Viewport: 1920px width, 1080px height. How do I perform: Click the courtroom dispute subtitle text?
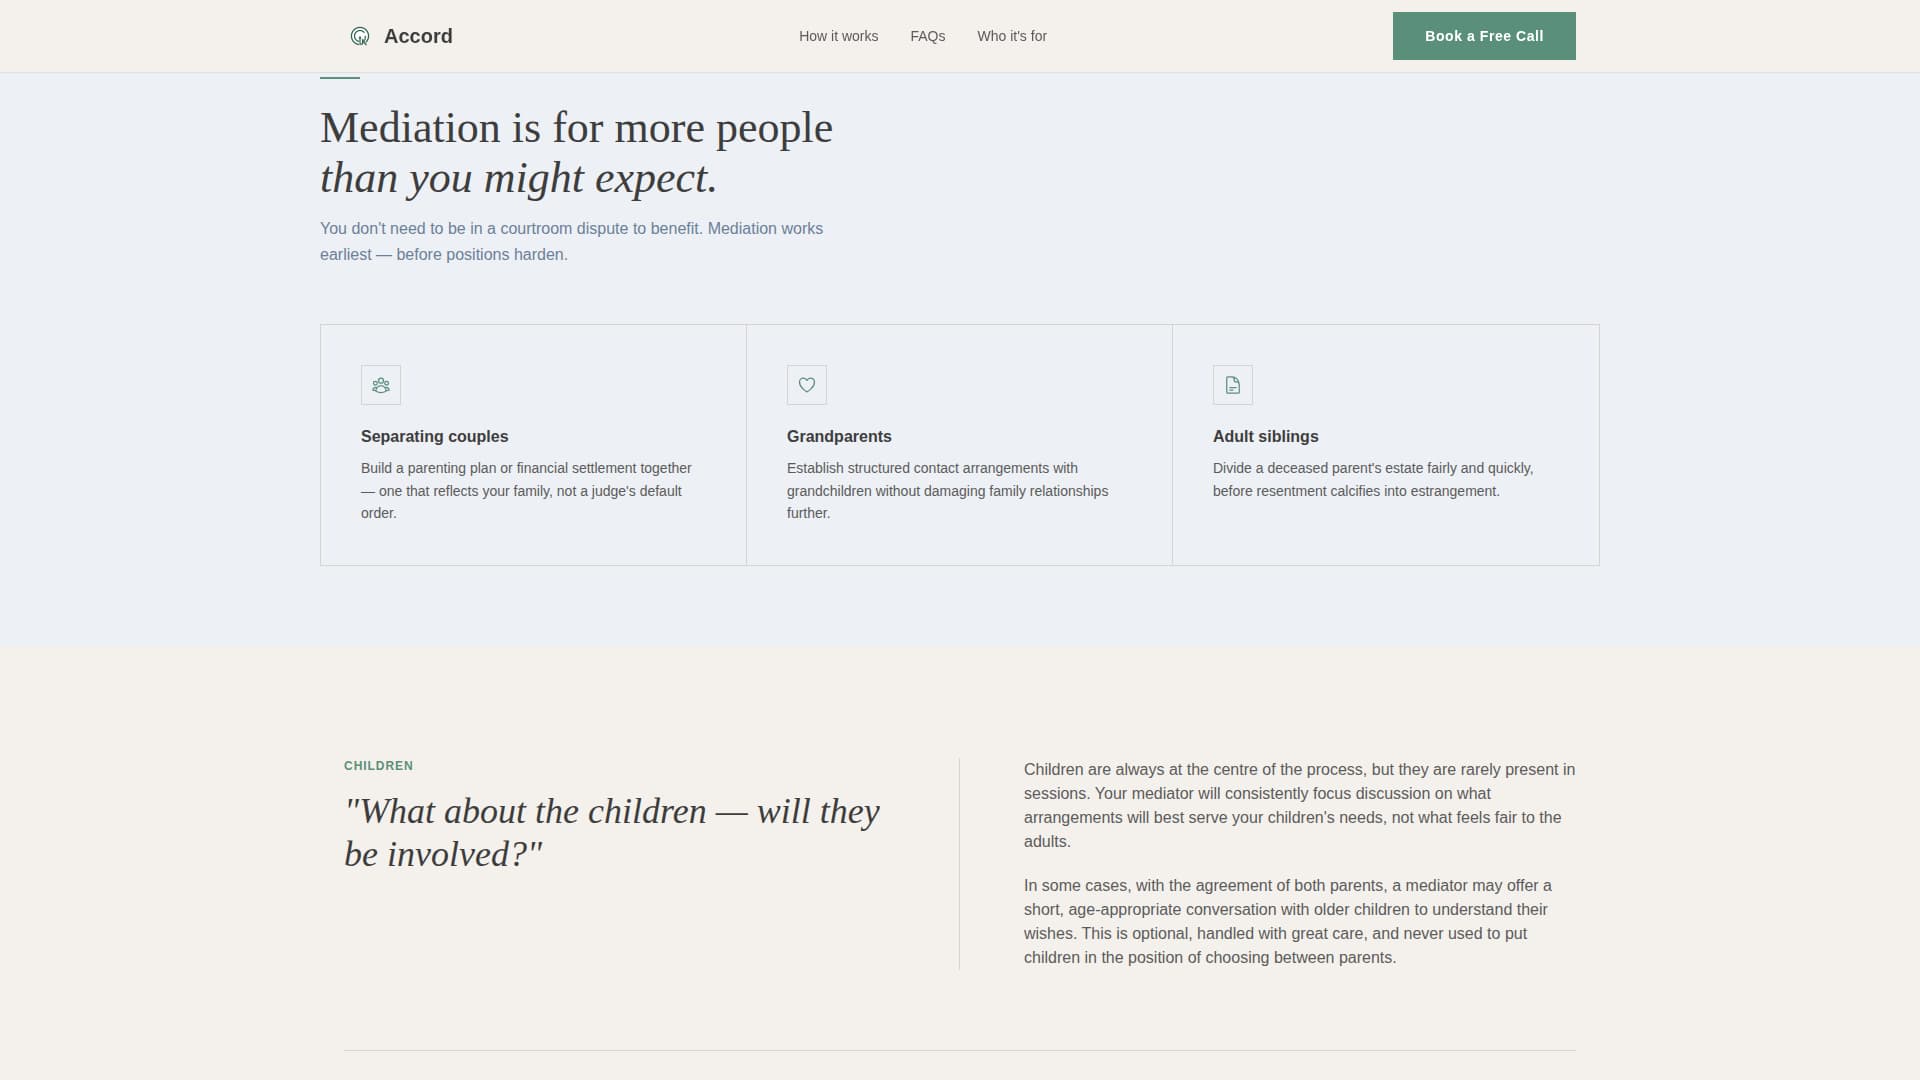pyautogui.click(x=570, y=241)
